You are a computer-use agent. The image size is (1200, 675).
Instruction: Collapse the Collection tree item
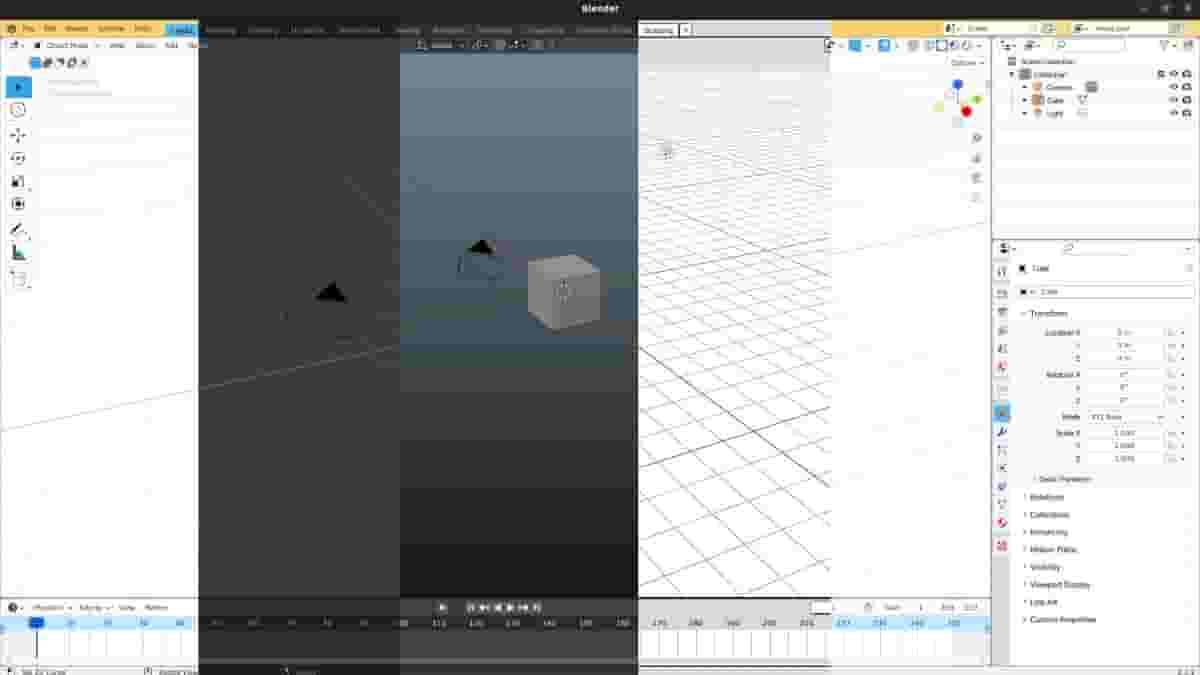point(1011,74)
